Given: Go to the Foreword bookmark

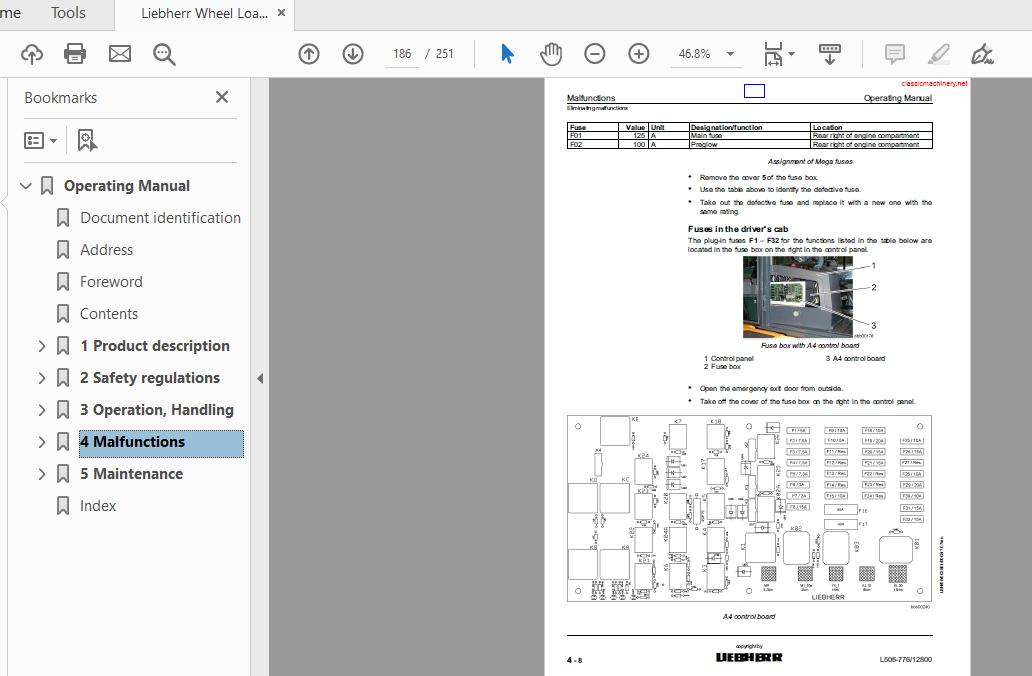Looking at the screenshot, I should [x=111, y=281].
